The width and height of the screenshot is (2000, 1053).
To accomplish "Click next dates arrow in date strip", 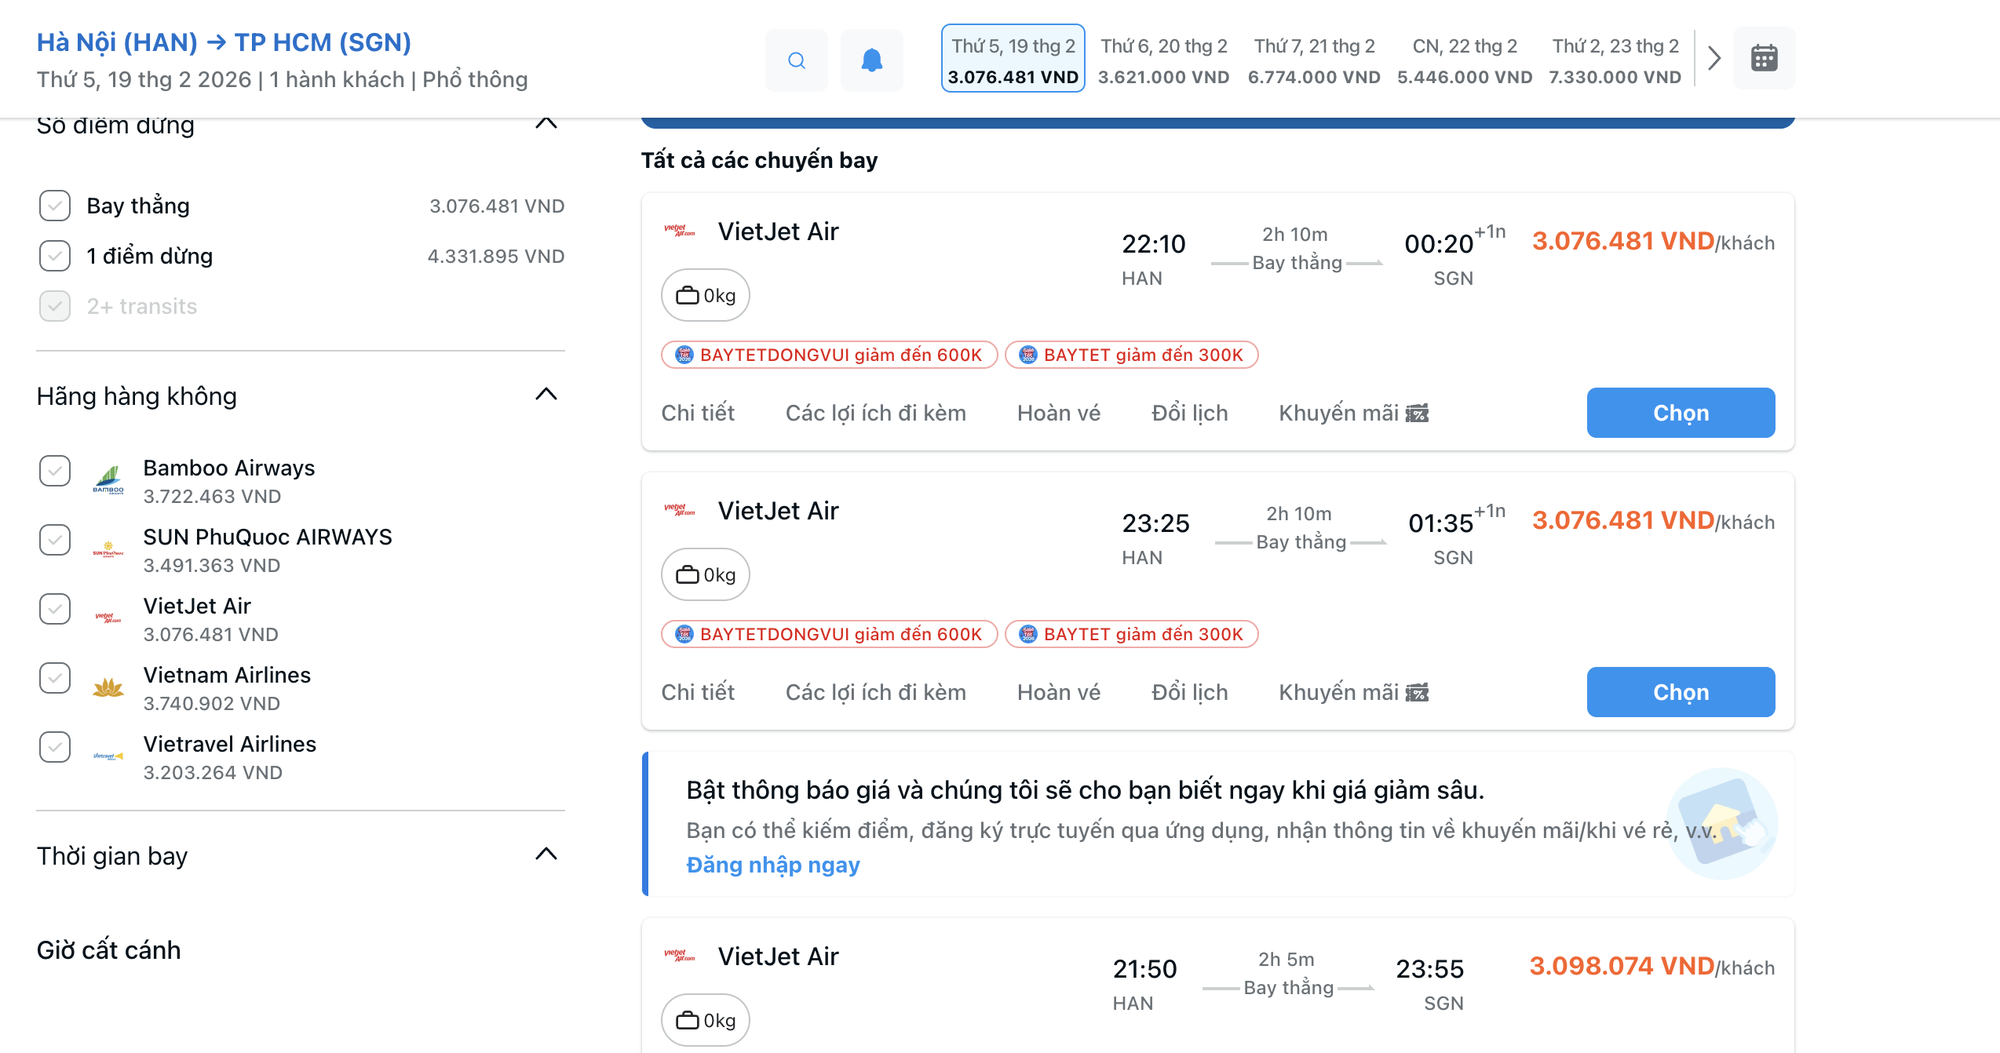I will pyautogui.click(x=1714, y=59).
